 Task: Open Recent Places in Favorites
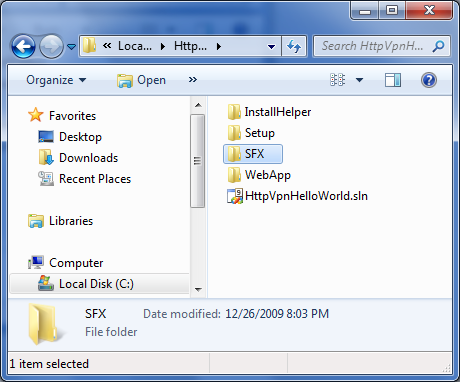(x=95, y=179)
